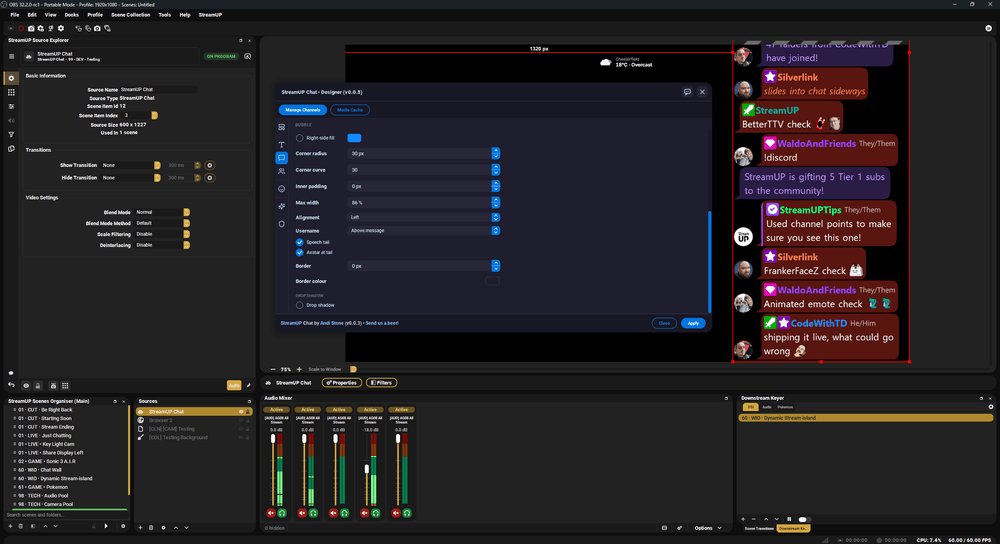Configure the Hide Transition settings circle button
Screen dimensions: 1000x544
pyautogui.click(x=209, y=178)
